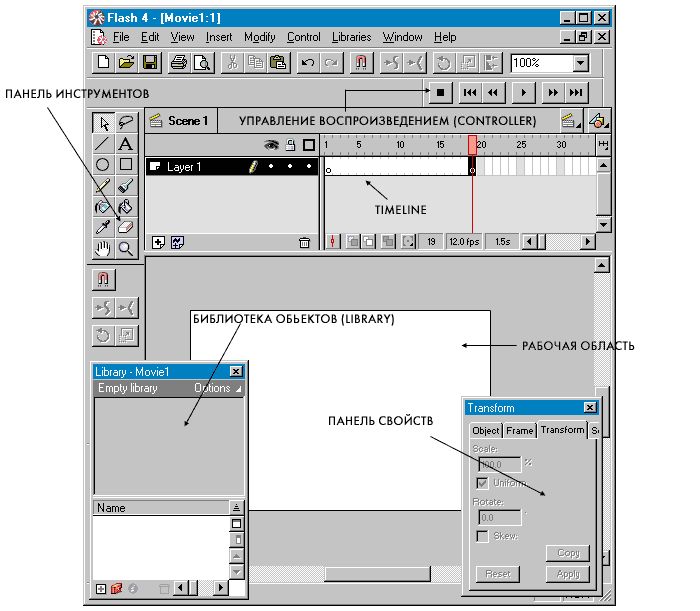Click the Copy icon in main toolbar
The width and height of the screenshot is (700, 611).
pos(255,62)
